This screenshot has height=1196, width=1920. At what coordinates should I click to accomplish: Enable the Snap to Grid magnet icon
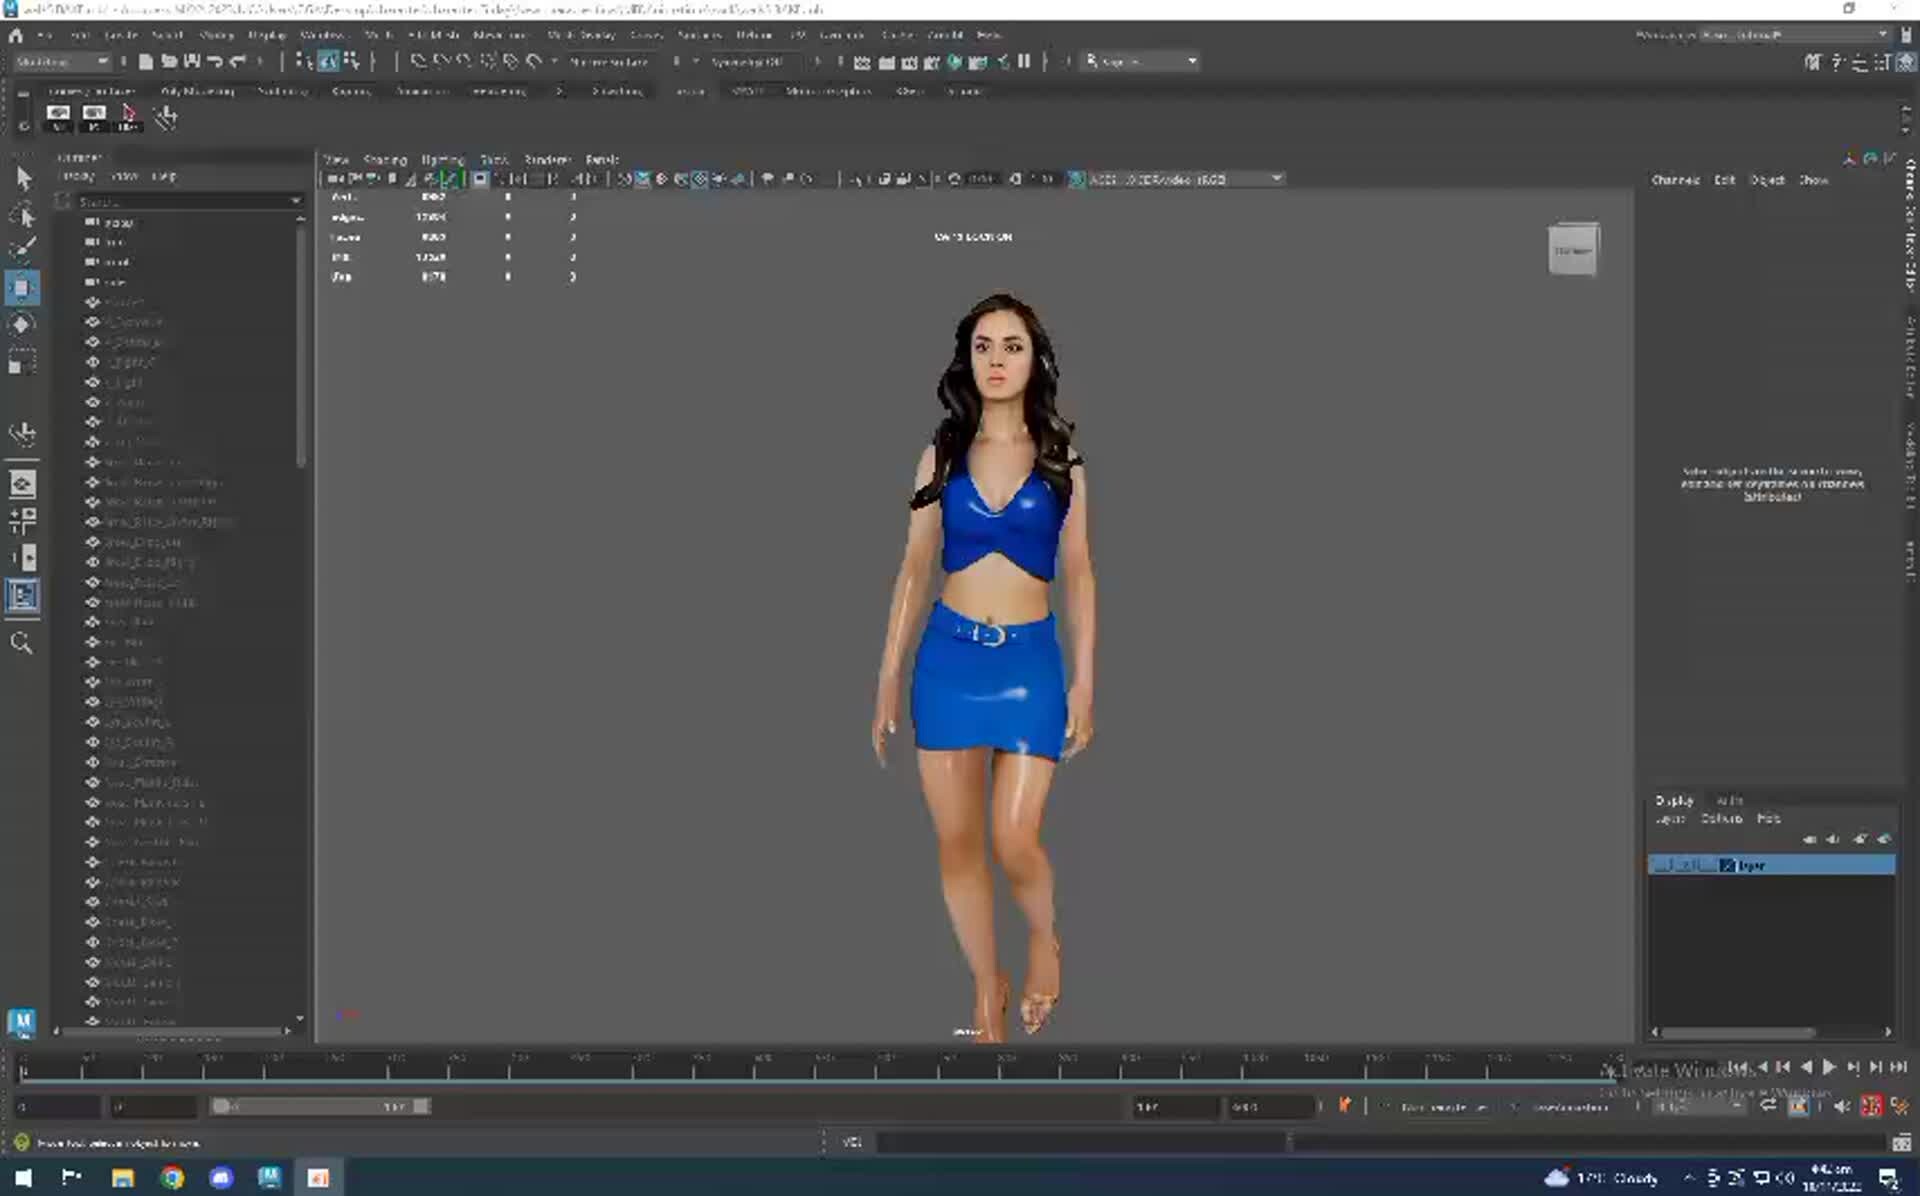click(x=419, y=61)
